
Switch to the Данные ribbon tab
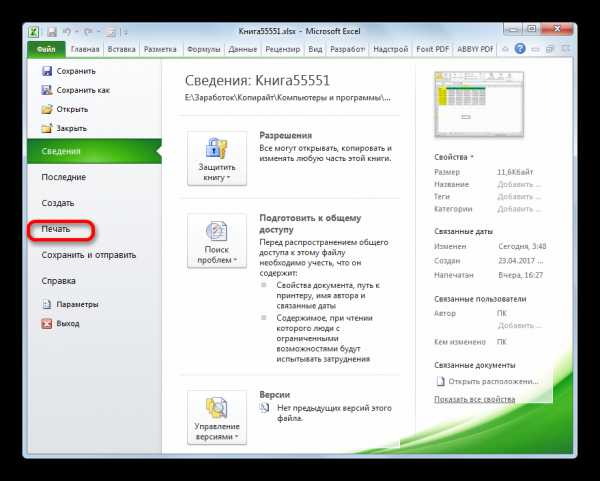(243, 49)
